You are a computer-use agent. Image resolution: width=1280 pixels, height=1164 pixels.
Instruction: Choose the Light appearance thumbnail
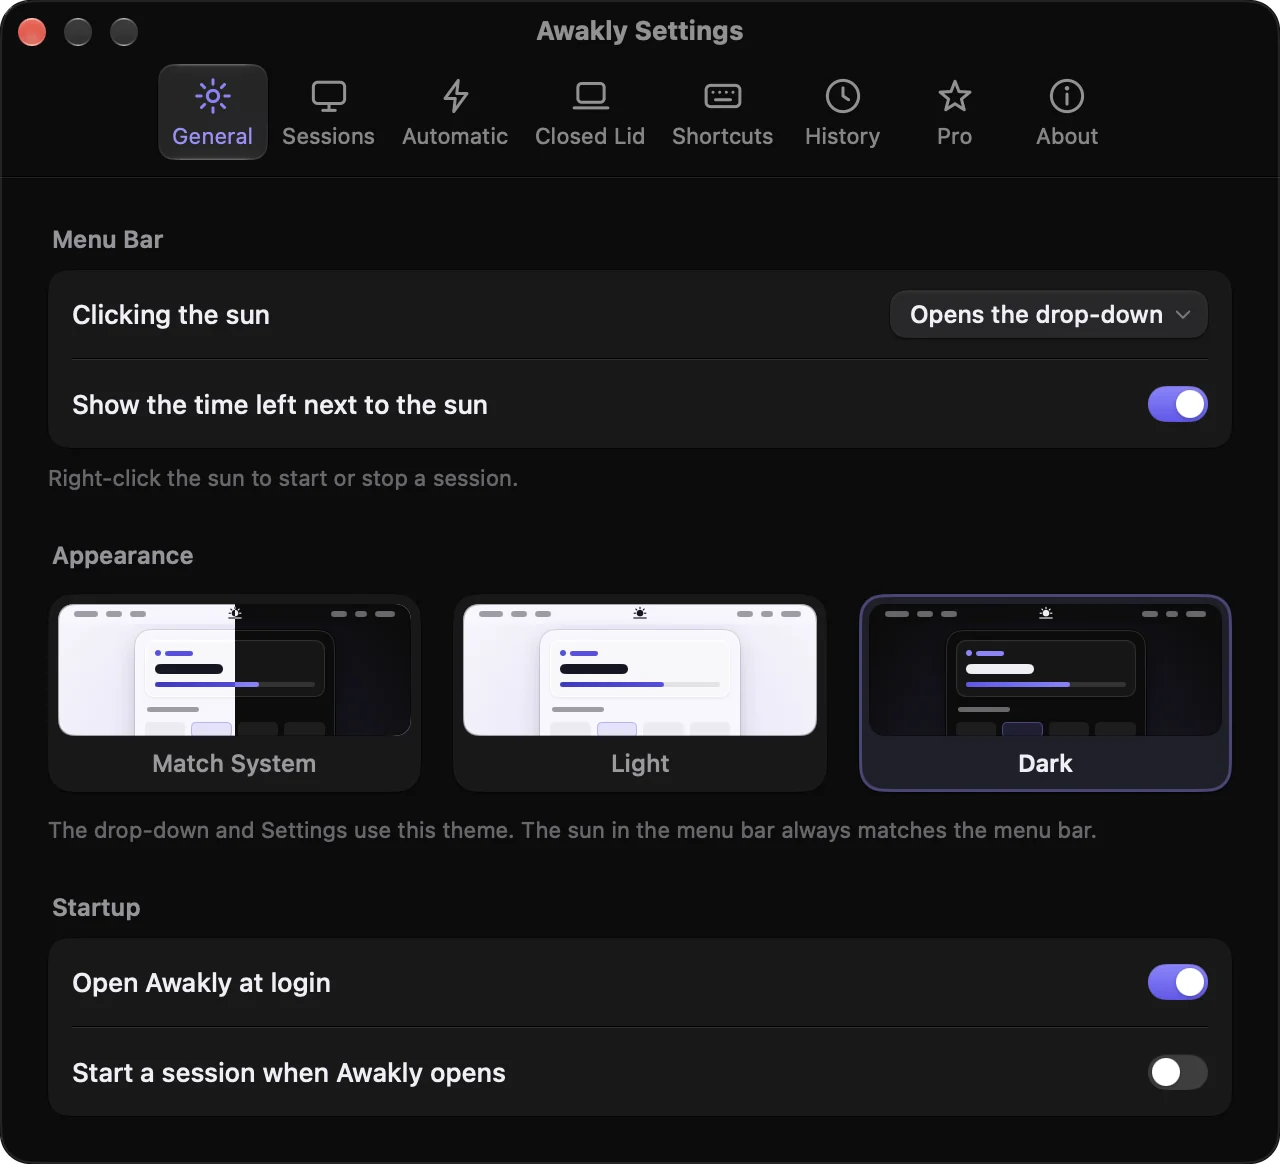pyautogui.click(x=640, y=693)
